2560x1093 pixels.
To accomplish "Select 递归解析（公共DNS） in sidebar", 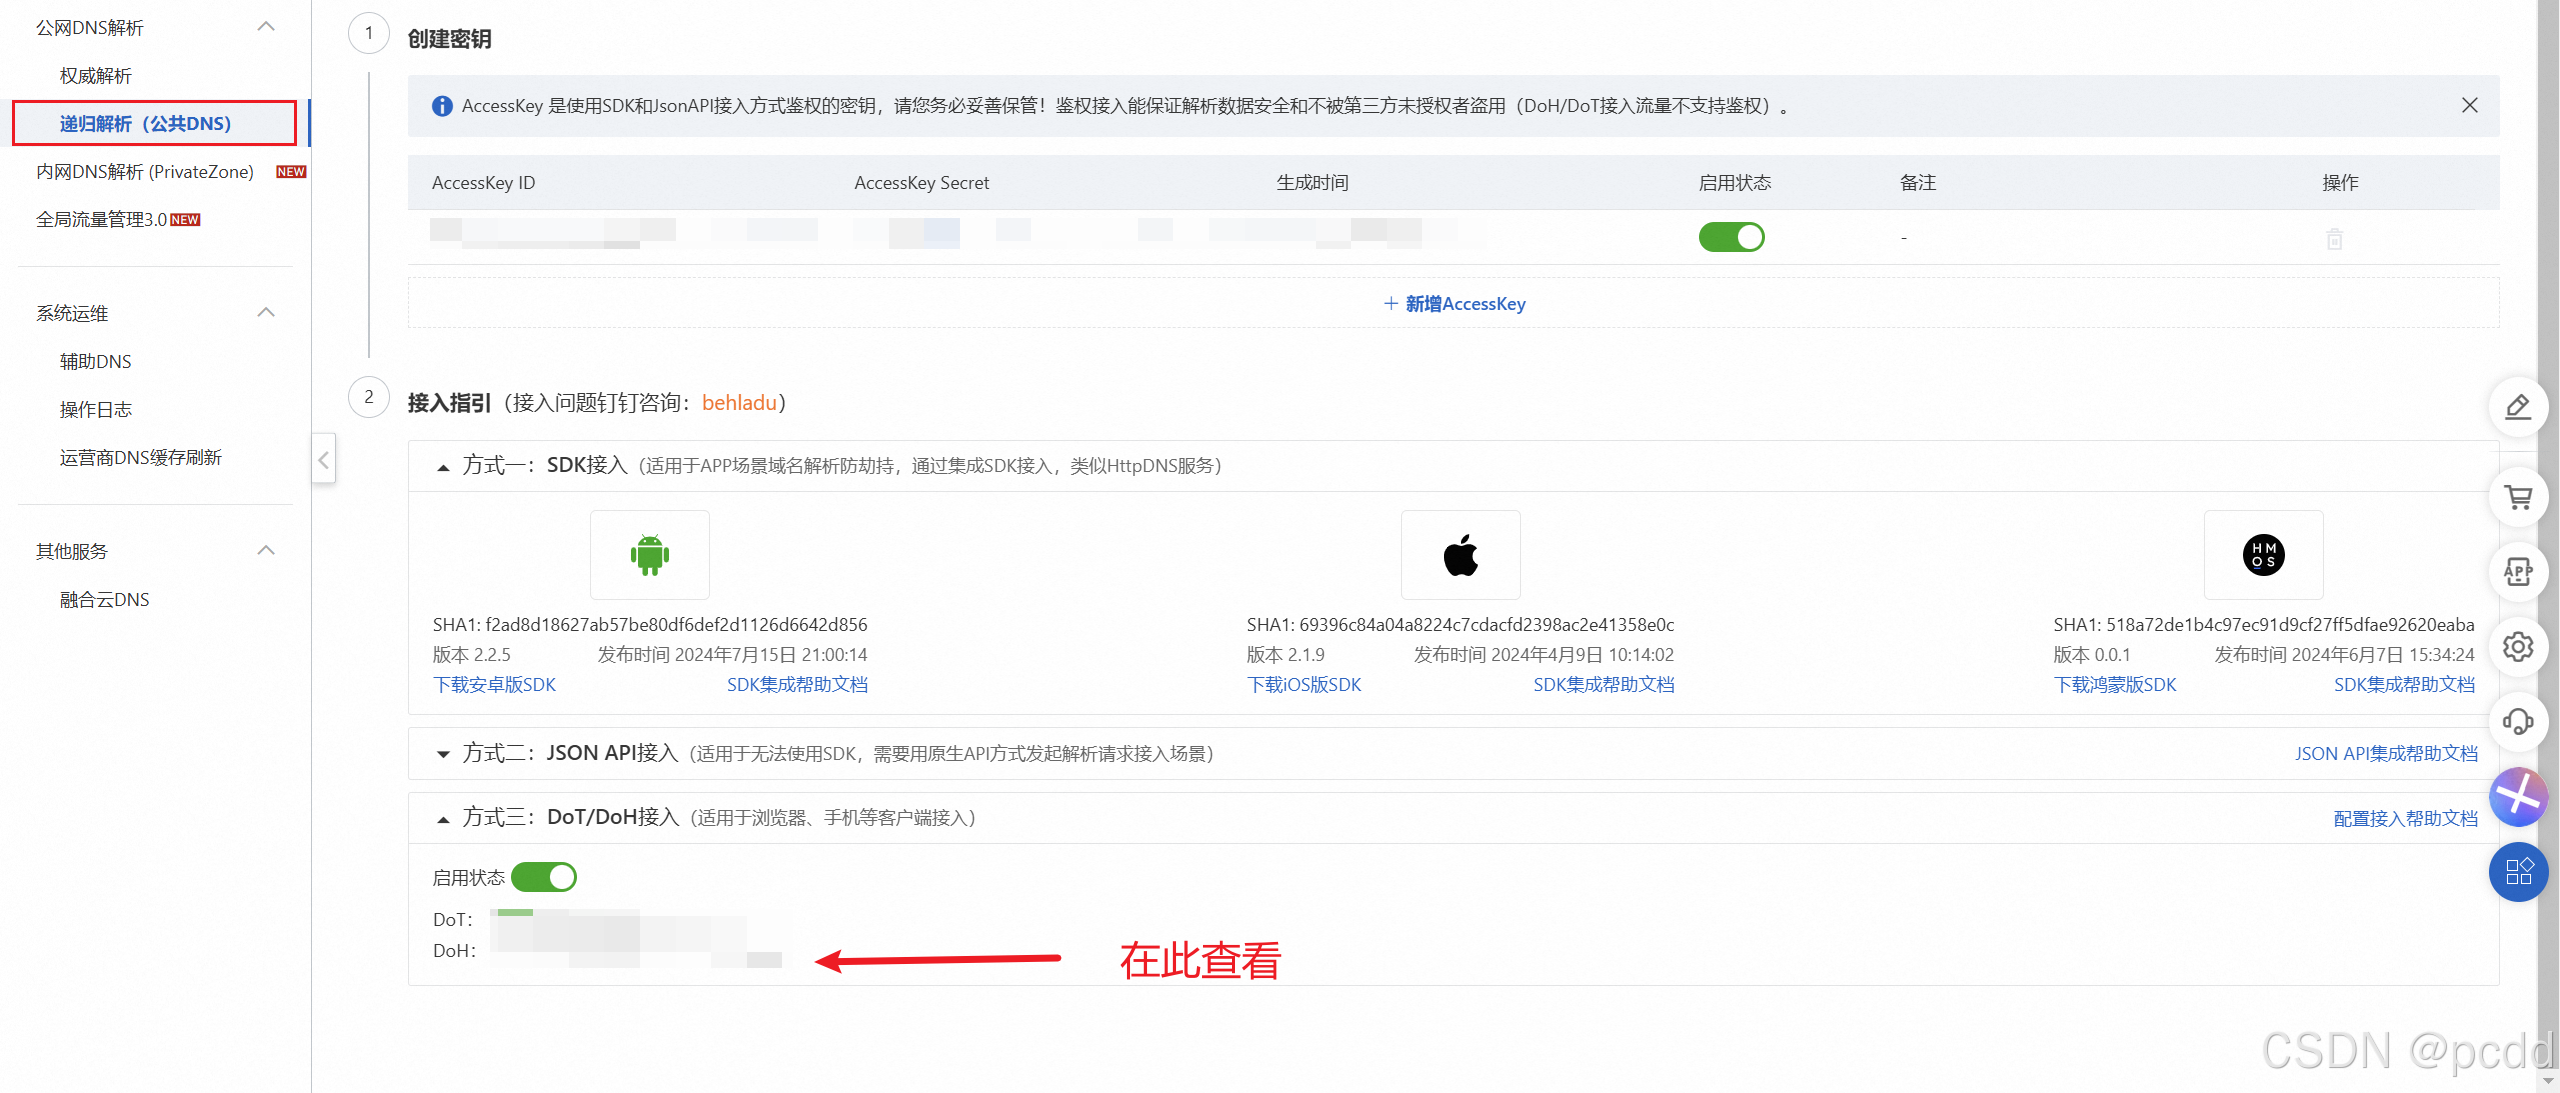I will point(146,123).
